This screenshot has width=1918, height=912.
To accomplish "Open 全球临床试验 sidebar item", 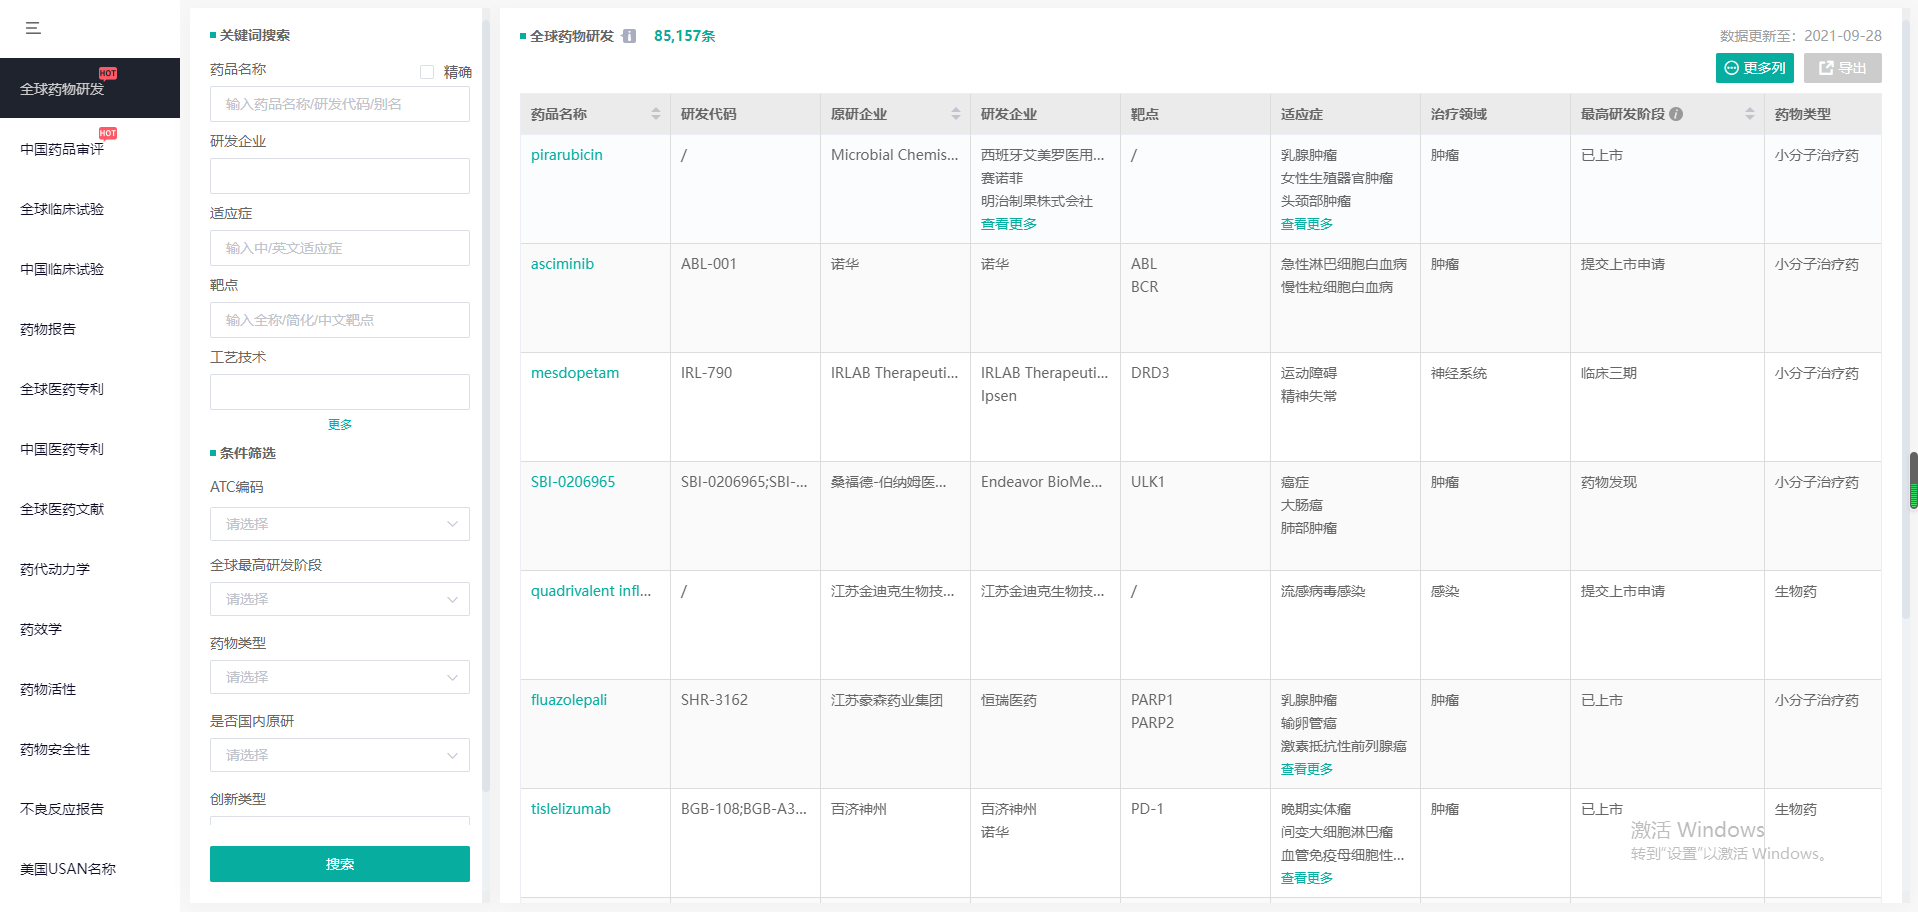I will [x=90, y=209].
